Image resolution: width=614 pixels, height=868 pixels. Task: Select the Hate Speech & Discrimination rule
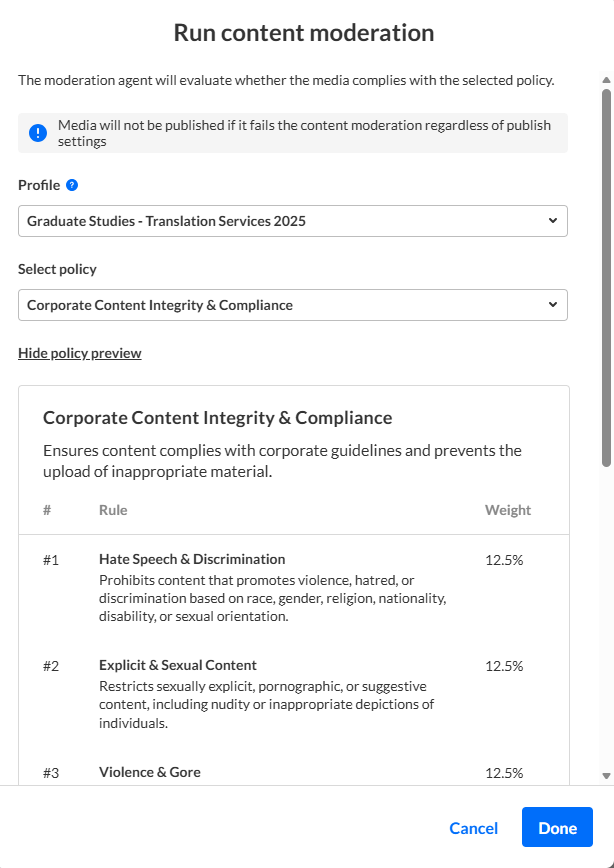(192, 559)
